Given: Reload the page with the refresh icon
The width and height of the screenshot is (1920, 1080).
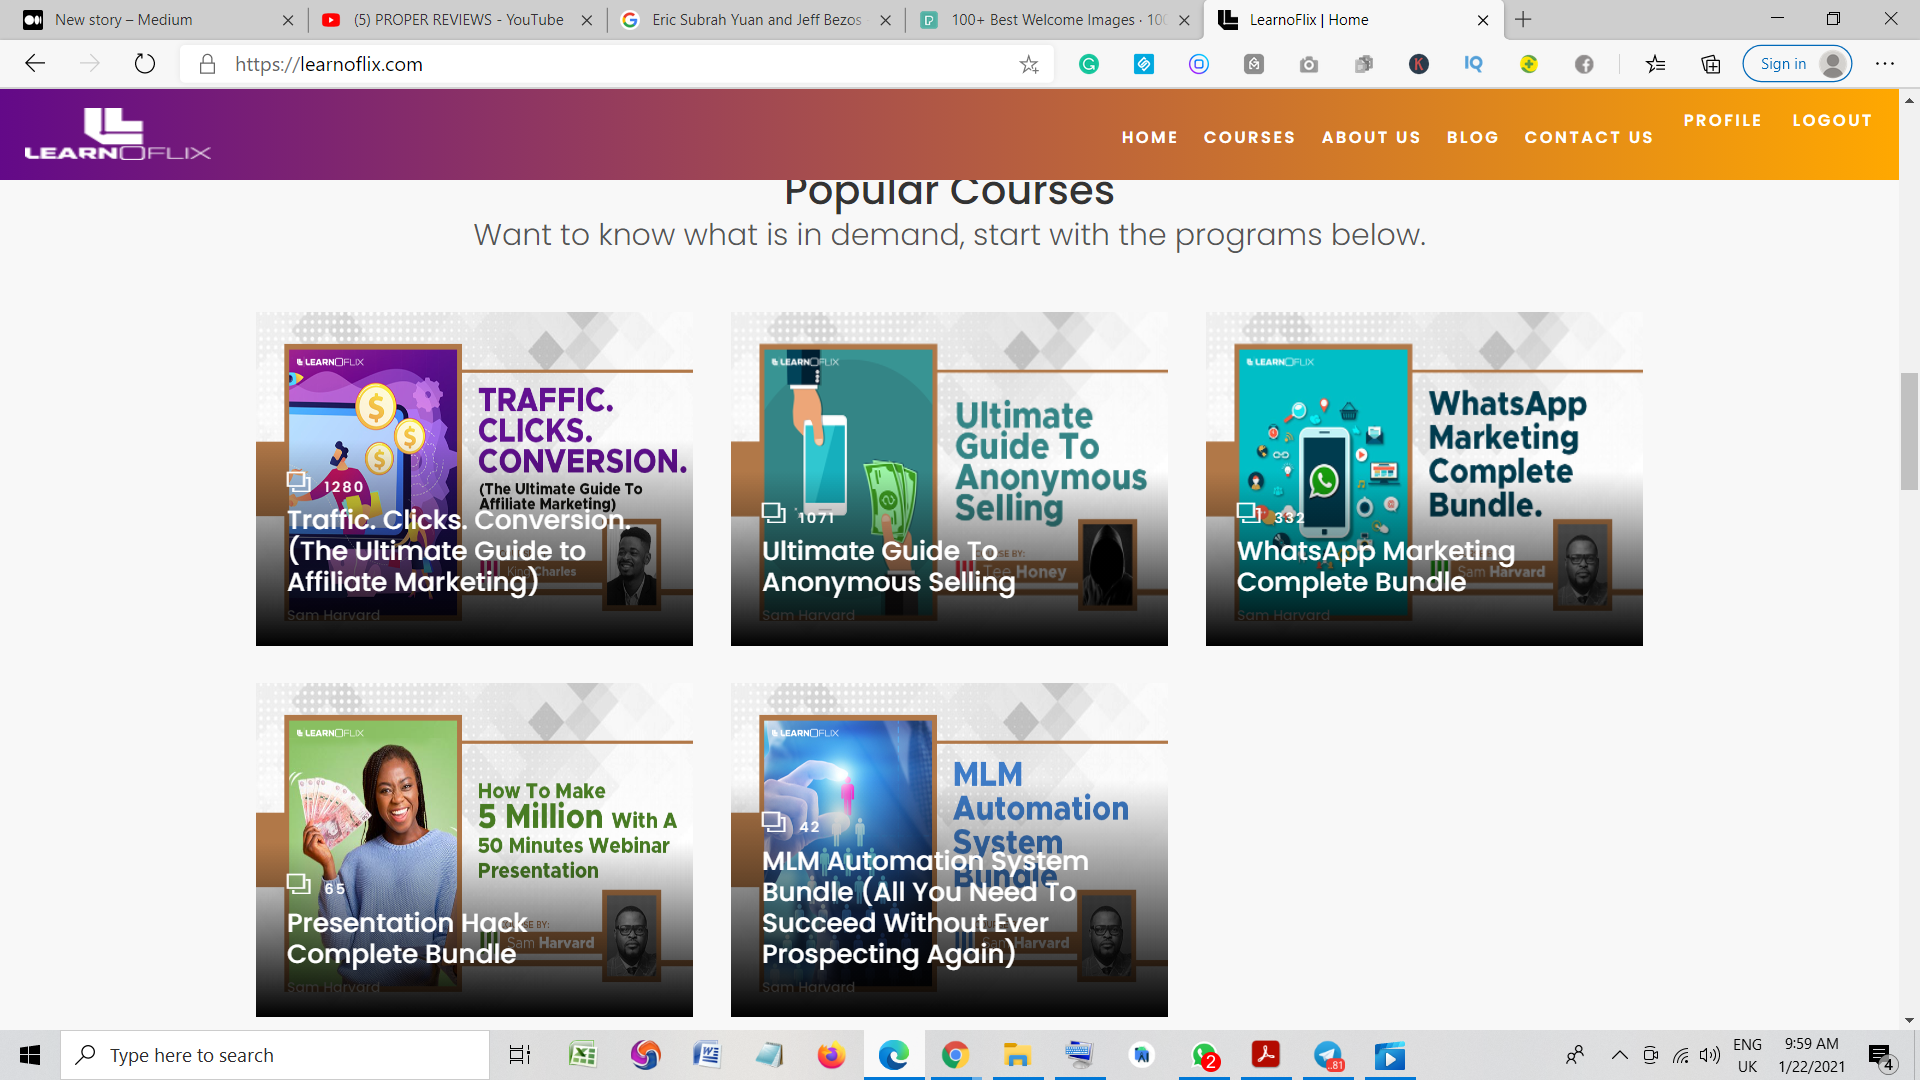Looking at the screenshot, I should [x=145, y=64].
